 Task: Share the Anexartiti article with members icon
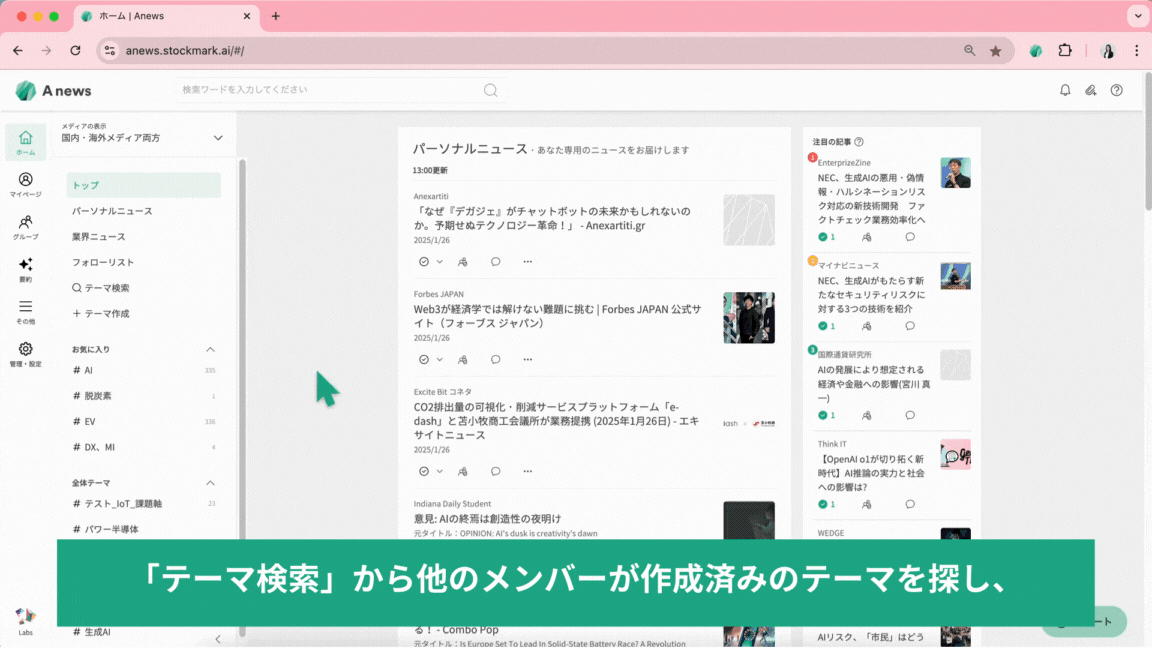coord(462,262)
